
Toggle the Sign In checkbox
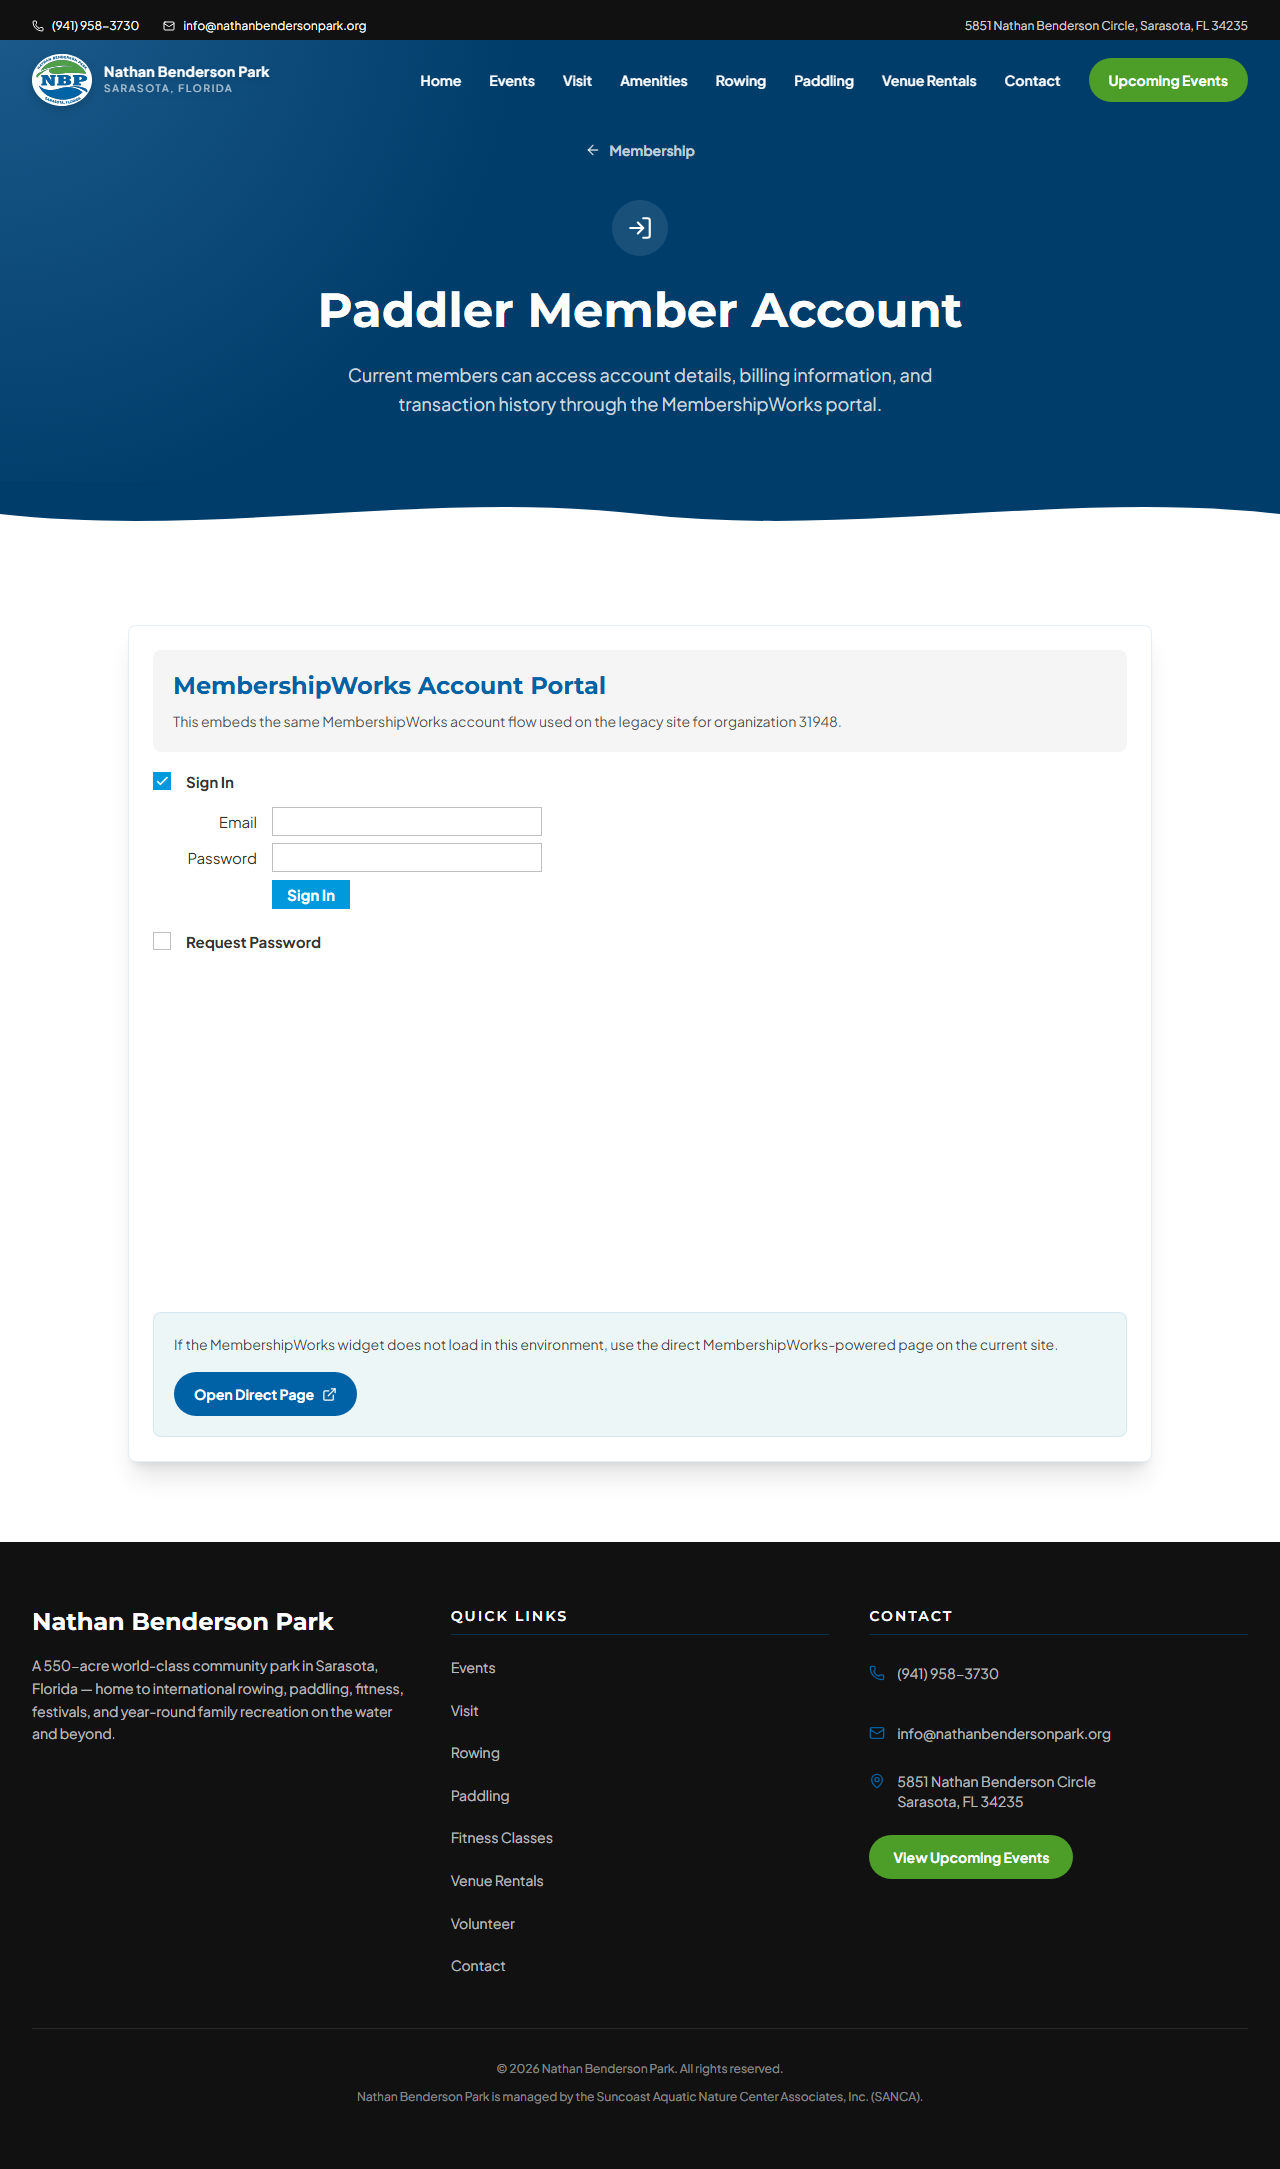click(x=162, y=781)
